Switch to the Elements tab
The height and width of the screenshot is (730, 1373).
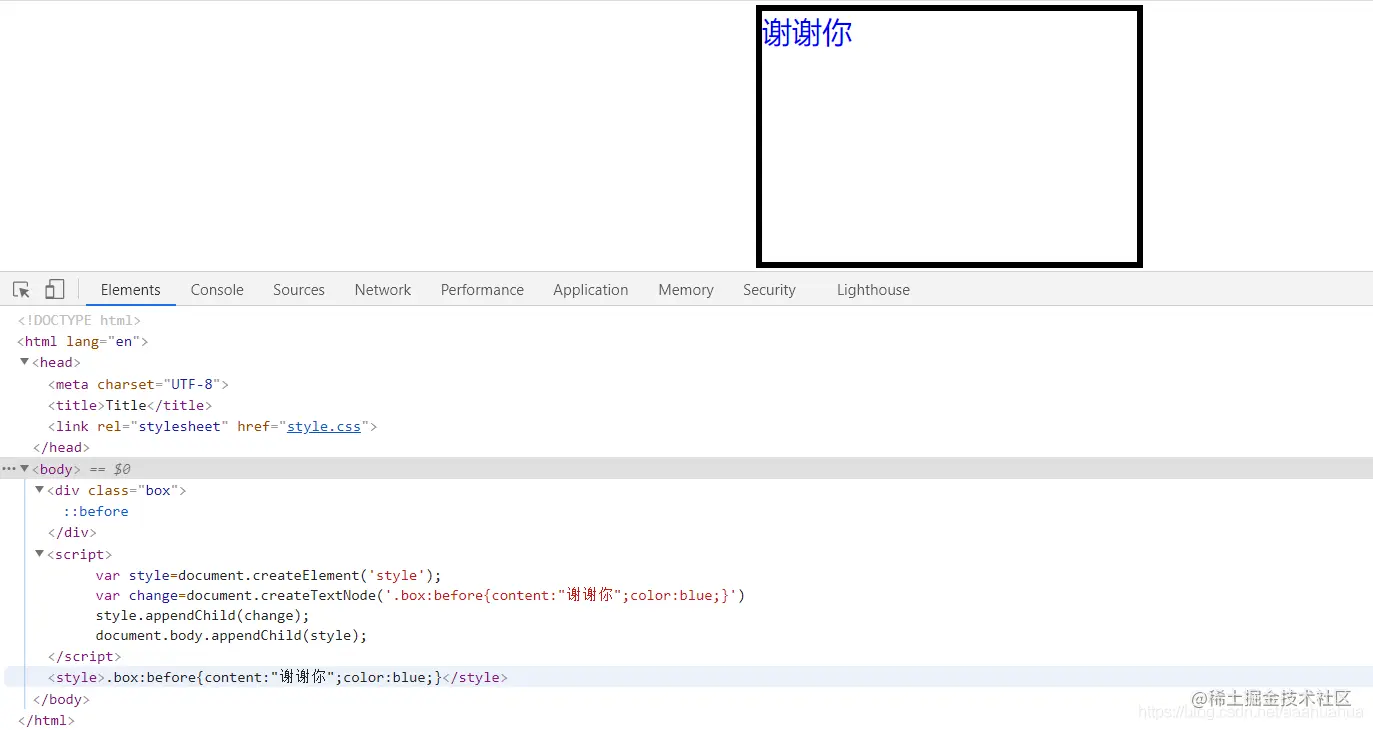point(130,290)
